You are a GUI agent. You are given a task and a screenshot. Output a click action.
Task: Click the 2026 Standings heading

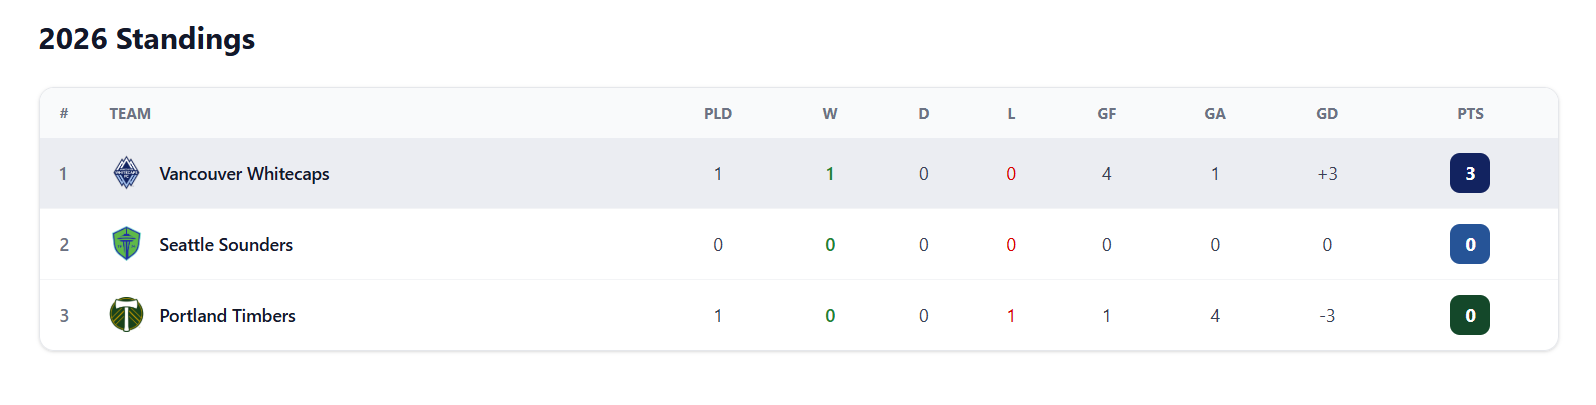point(147,39)
